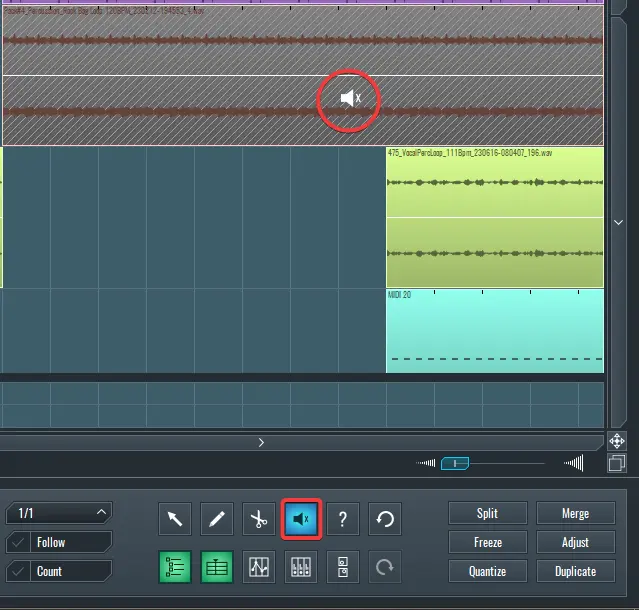Select the arrow selection tool

click(175, 519)
